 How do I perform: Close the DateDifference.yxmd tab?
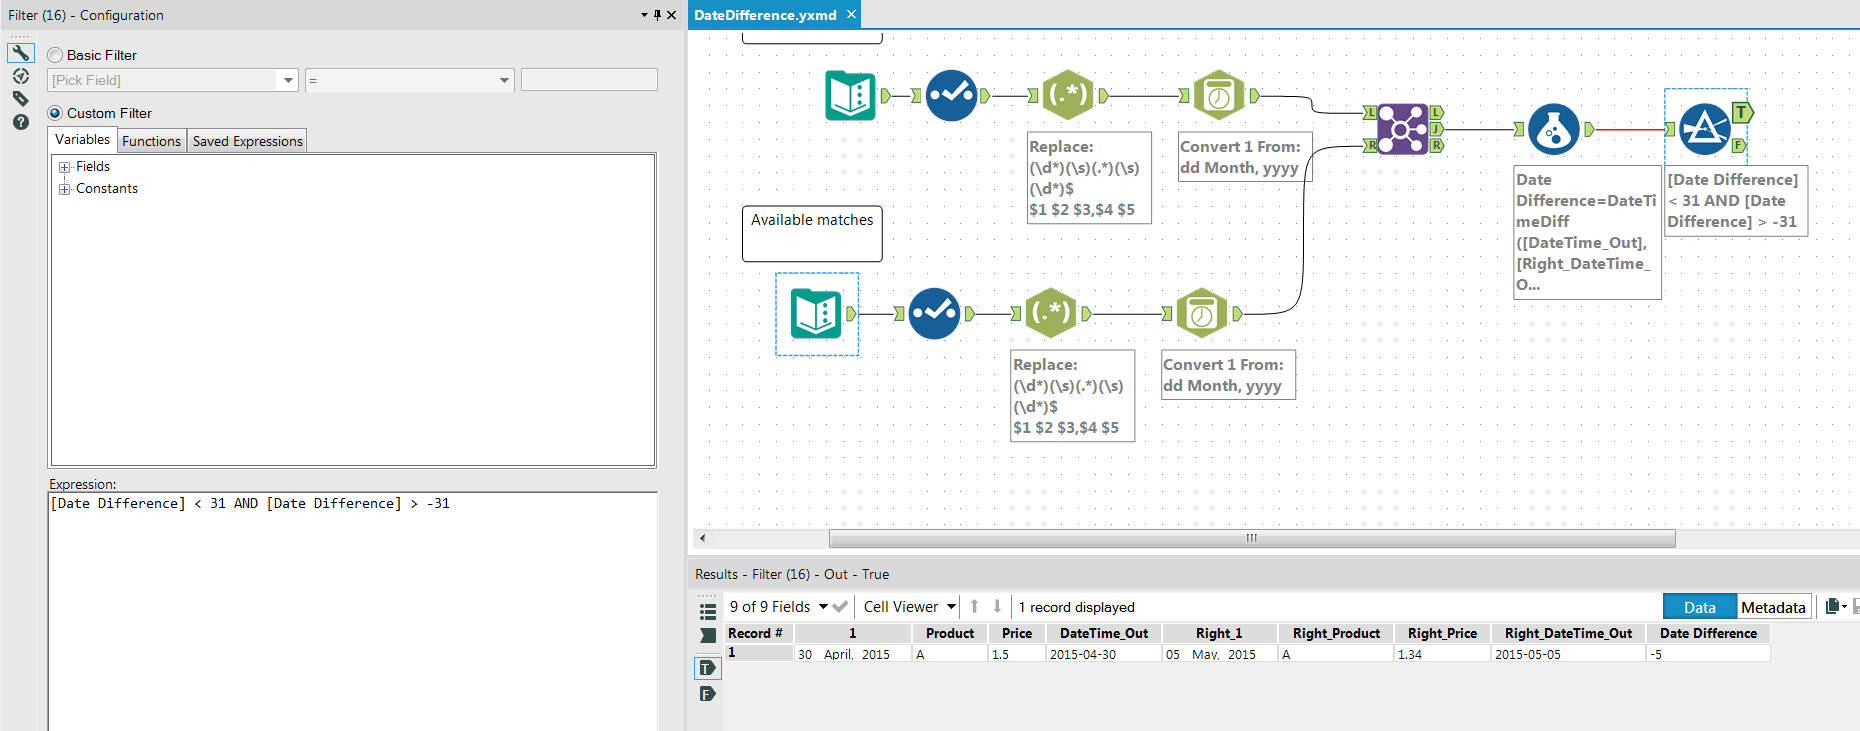point(851,14)
